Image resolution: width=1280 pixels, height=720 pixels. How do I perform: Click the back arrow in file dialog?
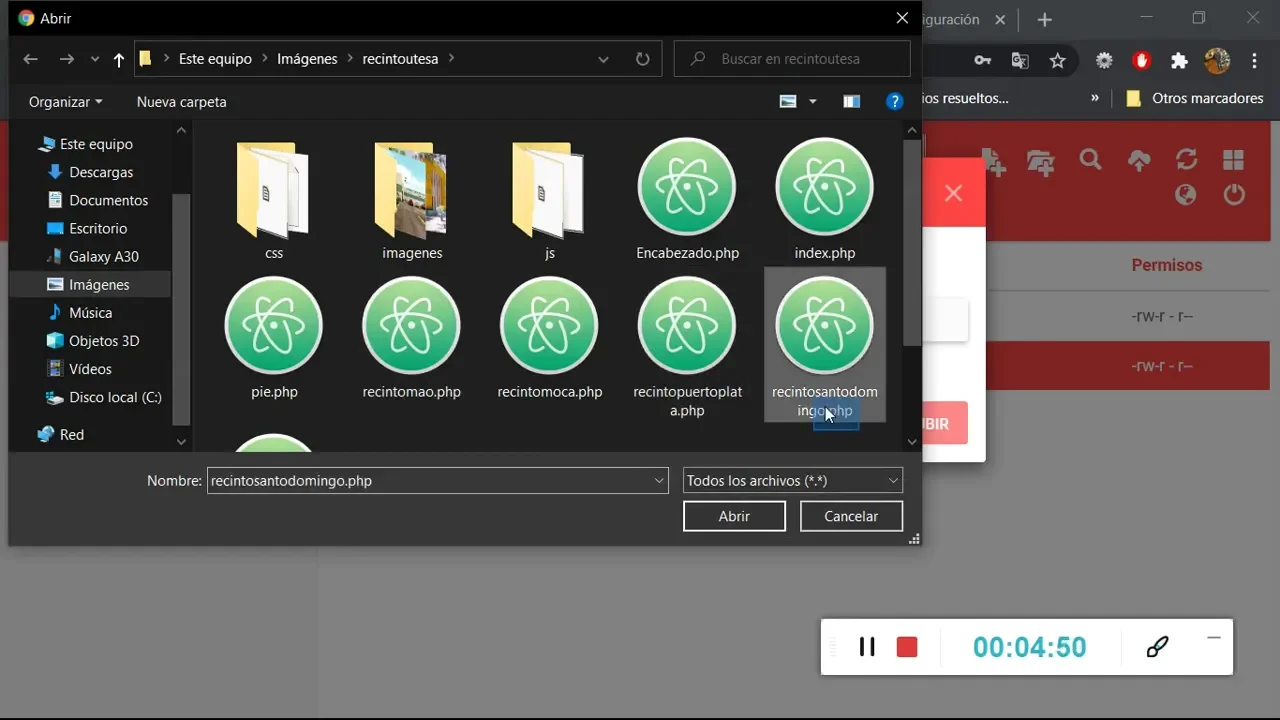(30, 59)
